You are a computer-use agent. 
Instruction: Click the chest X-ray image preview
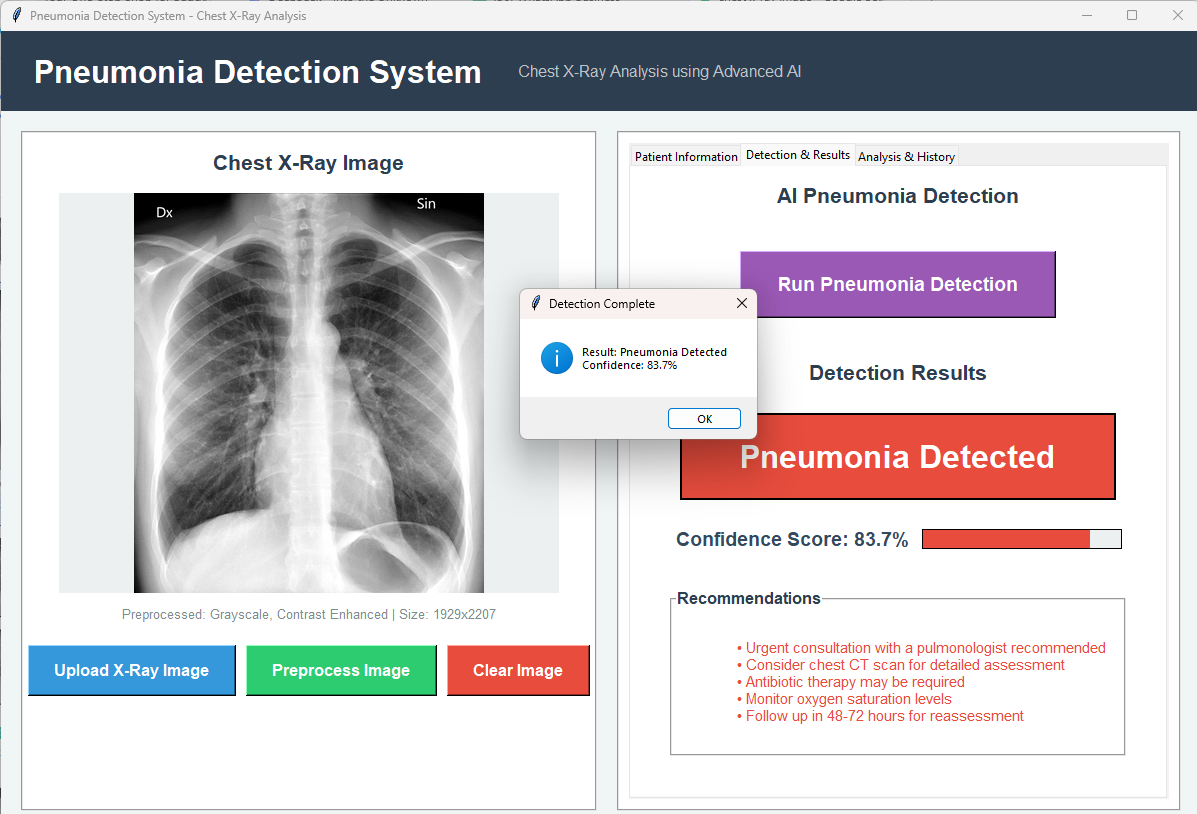[x=309, y=393]
